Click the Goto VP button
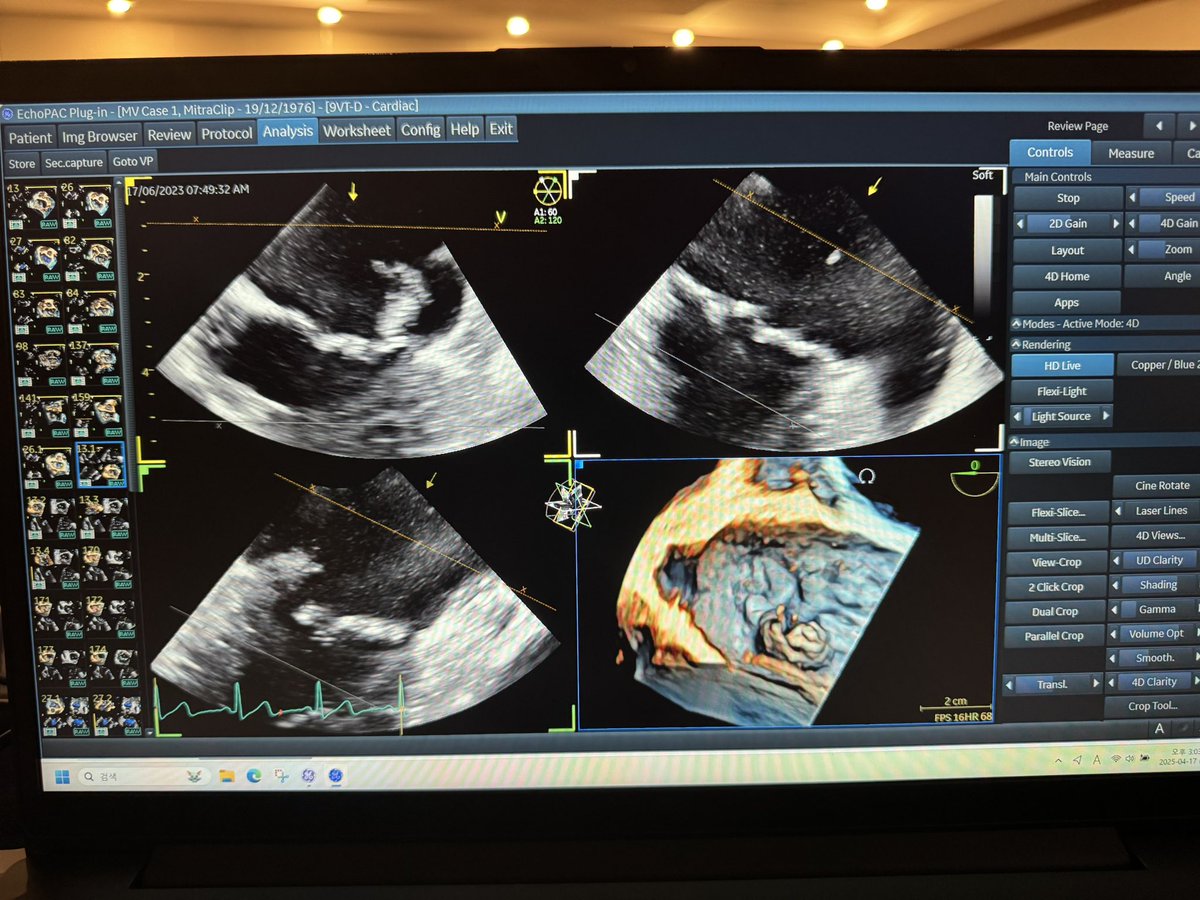 [133, 161]
